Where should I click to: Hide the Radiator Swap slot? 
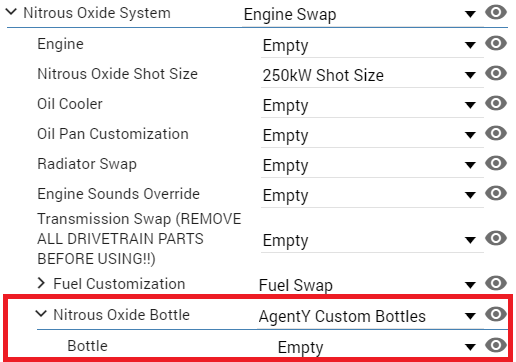click(496, 163)
